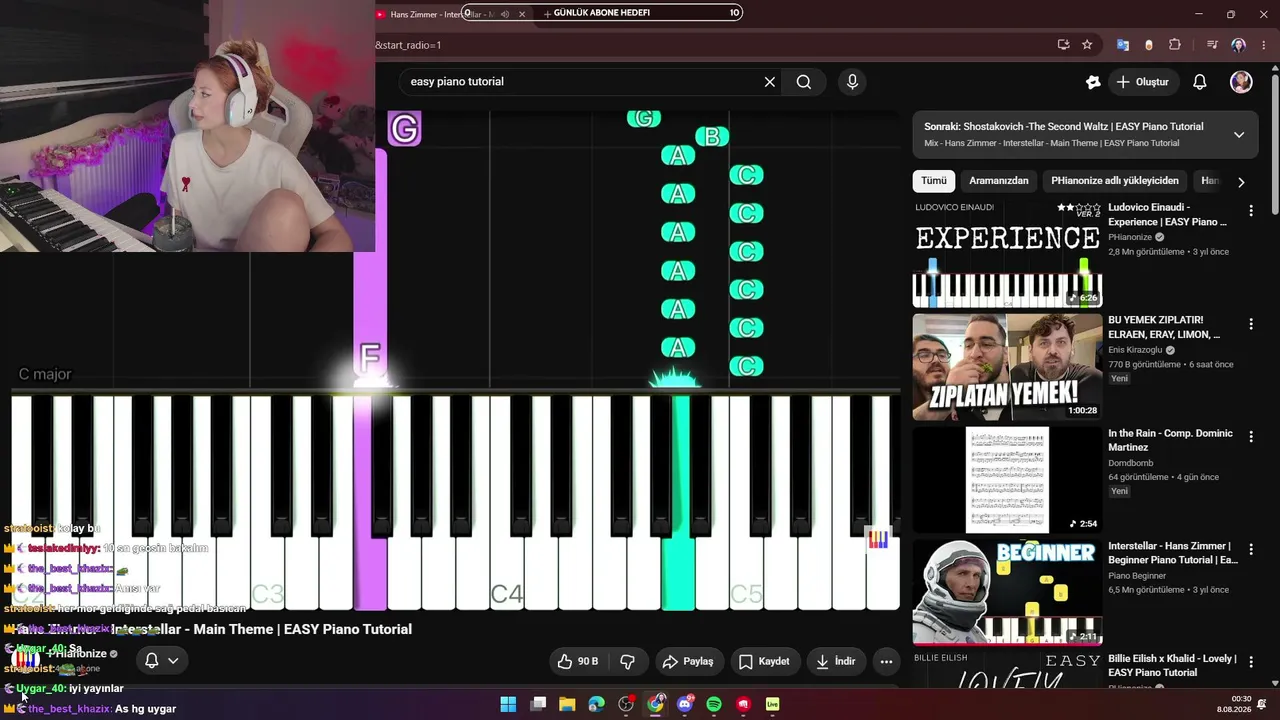The image size is (1280, 720).
Task: Open BU YEMEK ZIPLATIR video title
Action: pyautogui.click(x=1164, y=327)
